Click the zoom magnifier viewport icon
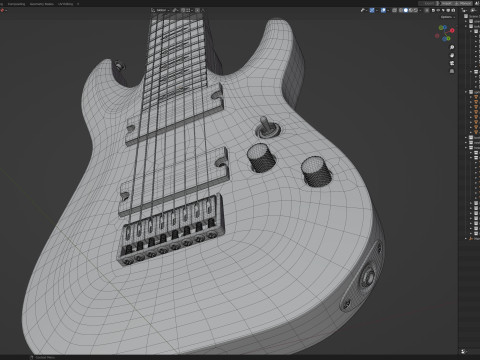The image size is (480, 360). [x=452, y=47]
